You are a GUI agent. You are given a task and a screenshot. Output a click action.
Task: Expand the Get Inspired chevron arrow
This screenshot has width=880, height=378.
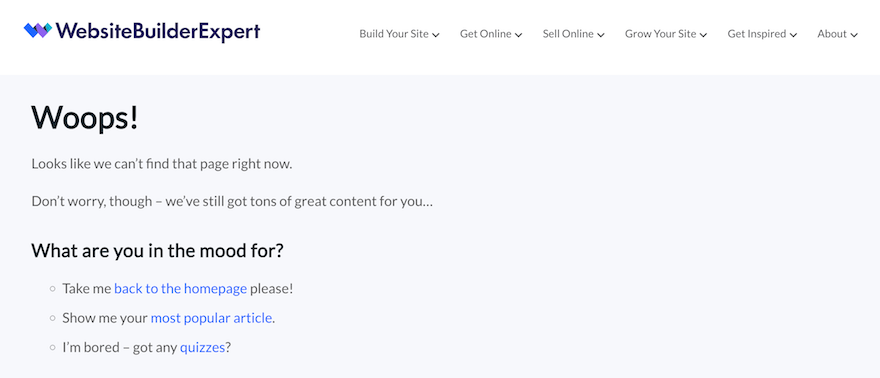794,35
